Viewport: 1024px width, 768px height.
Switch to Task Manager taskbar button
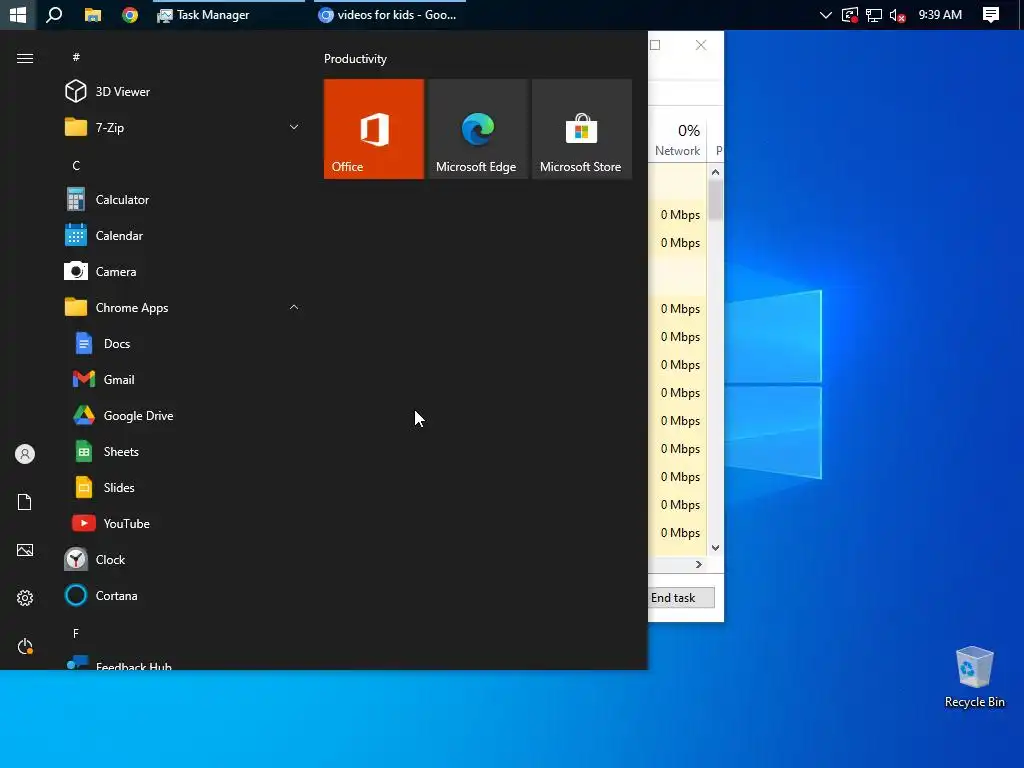coord(229,14)
